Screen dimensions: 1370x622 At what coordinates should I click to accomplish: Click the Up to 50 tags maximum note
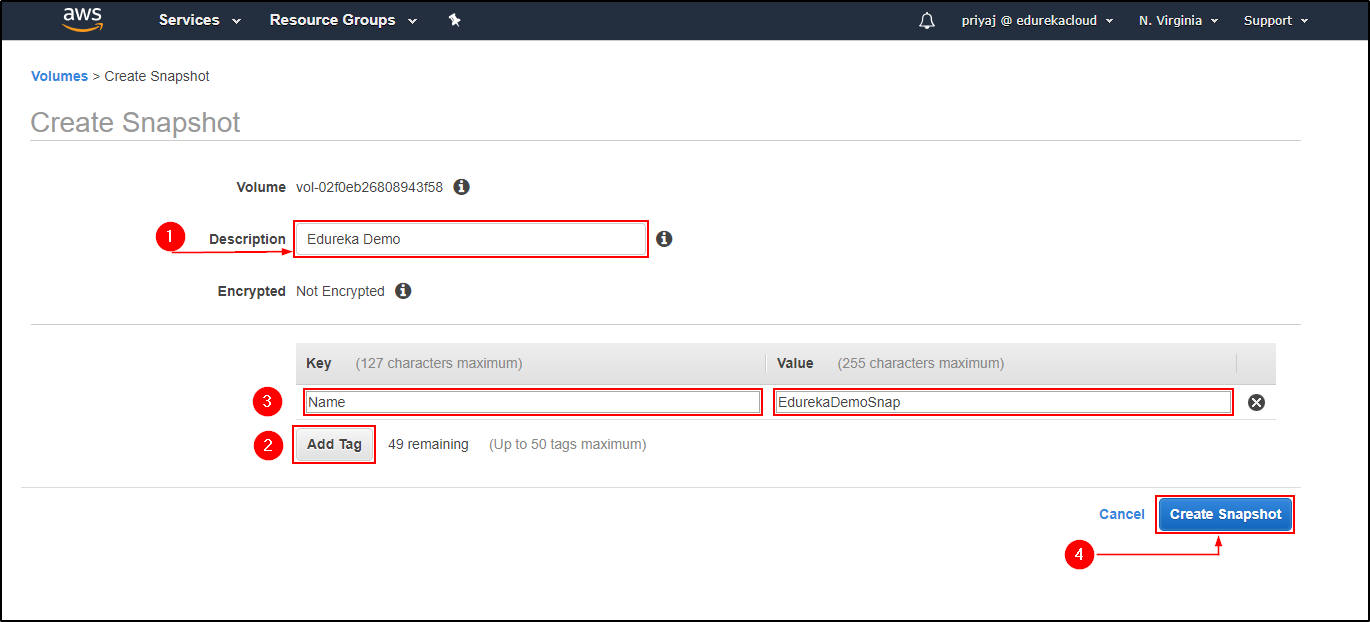[568, 444]
